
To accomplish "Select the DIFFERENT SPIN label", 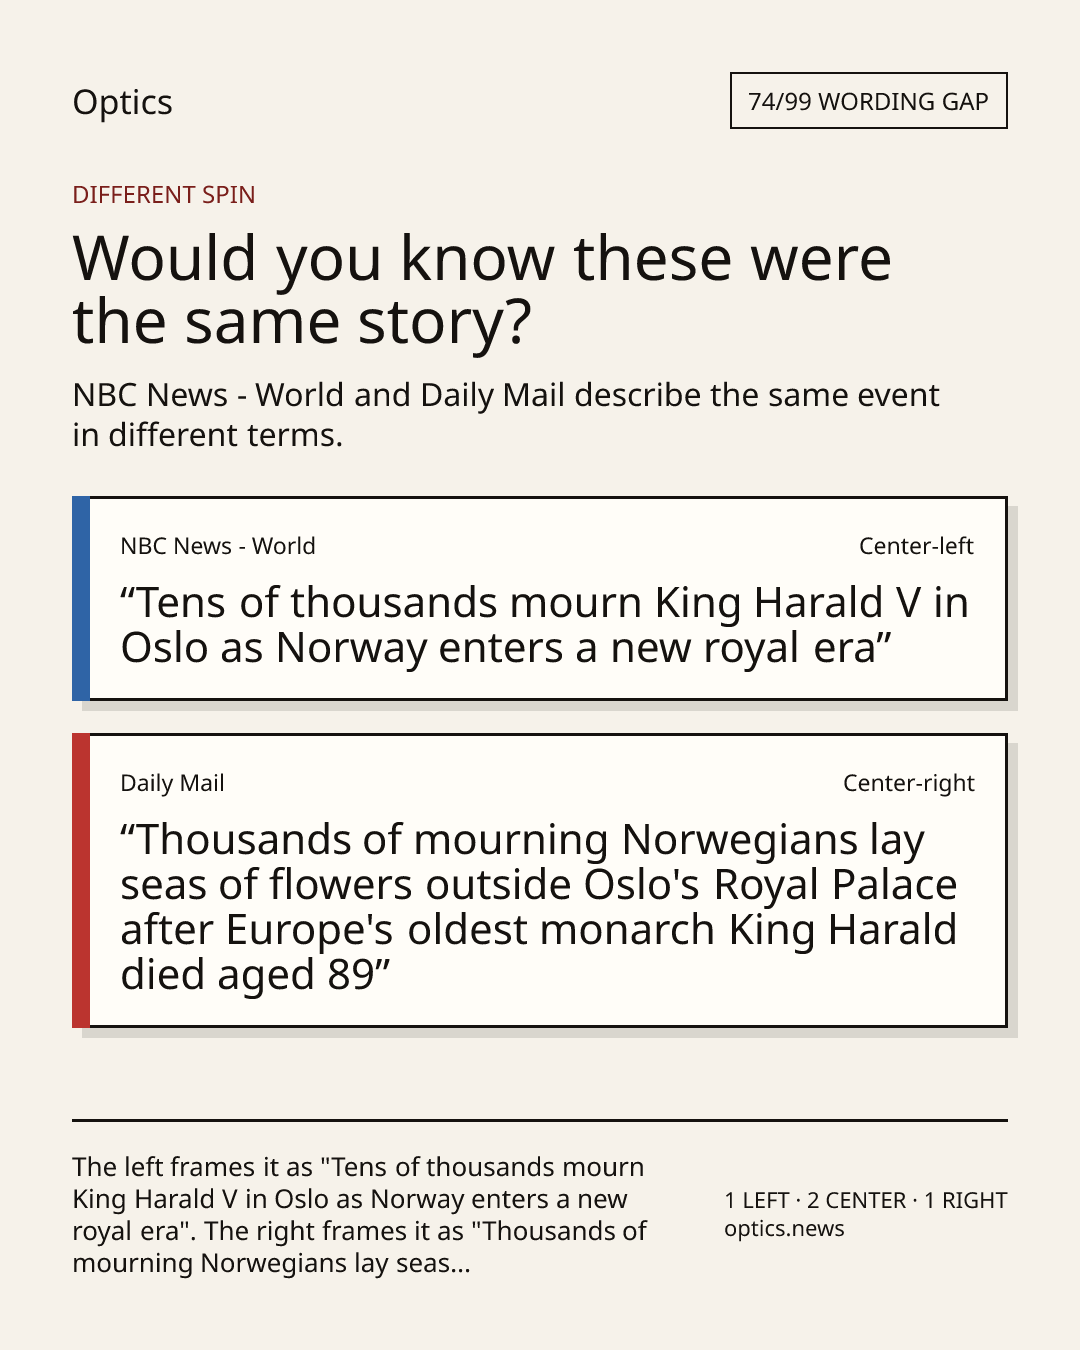I will (x=164, y=194).
